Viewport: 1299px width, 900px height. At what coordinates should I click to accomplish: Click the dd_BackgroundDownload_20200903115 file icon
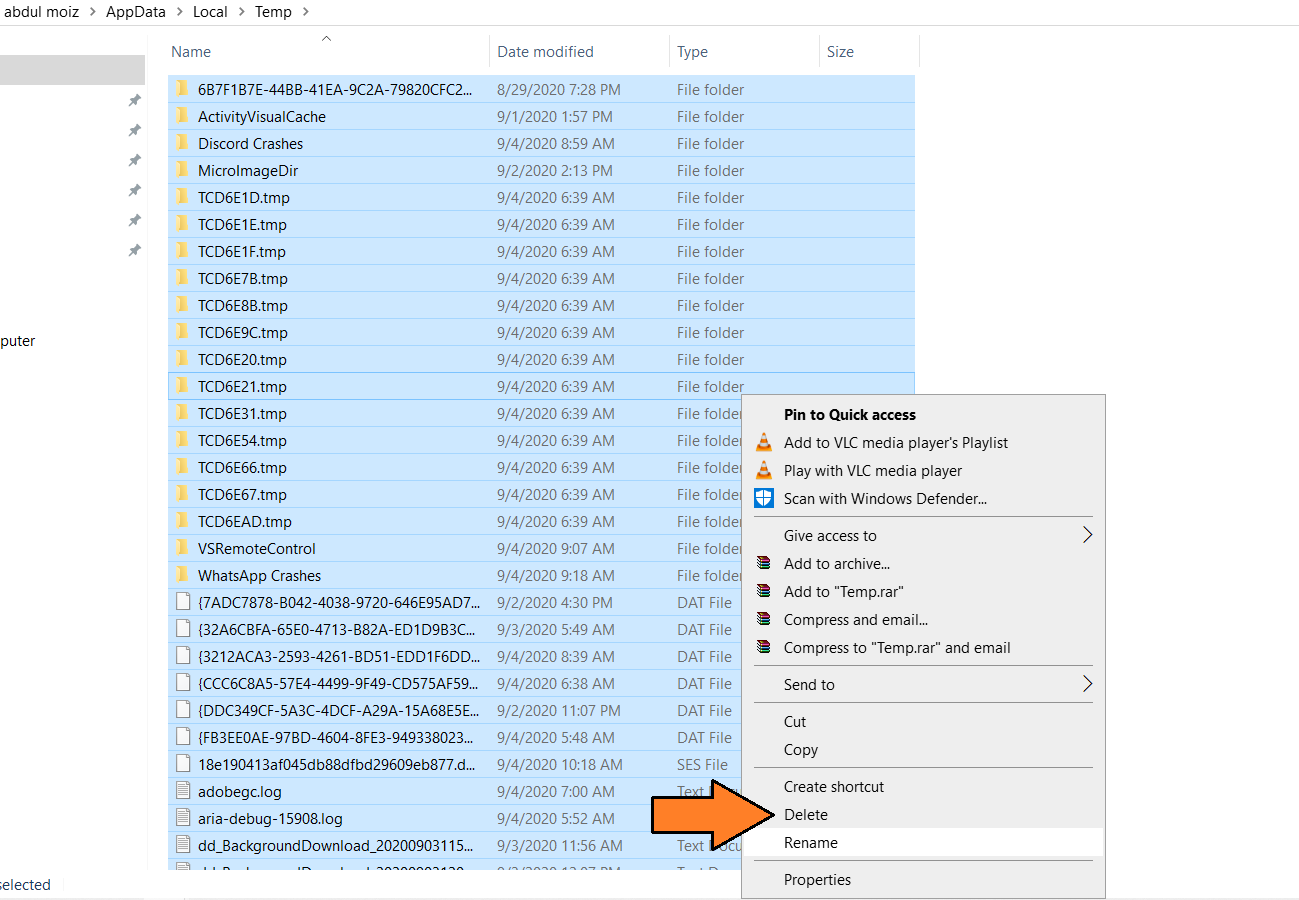click(182, 845)
